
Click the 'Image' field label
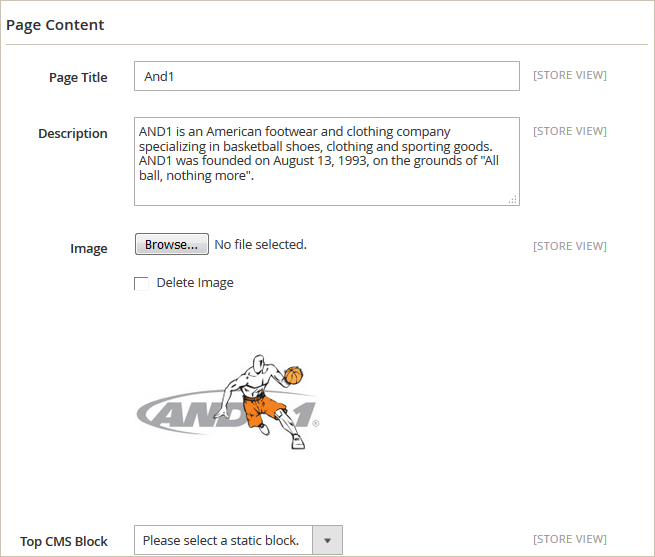click(x=89, y=249)
